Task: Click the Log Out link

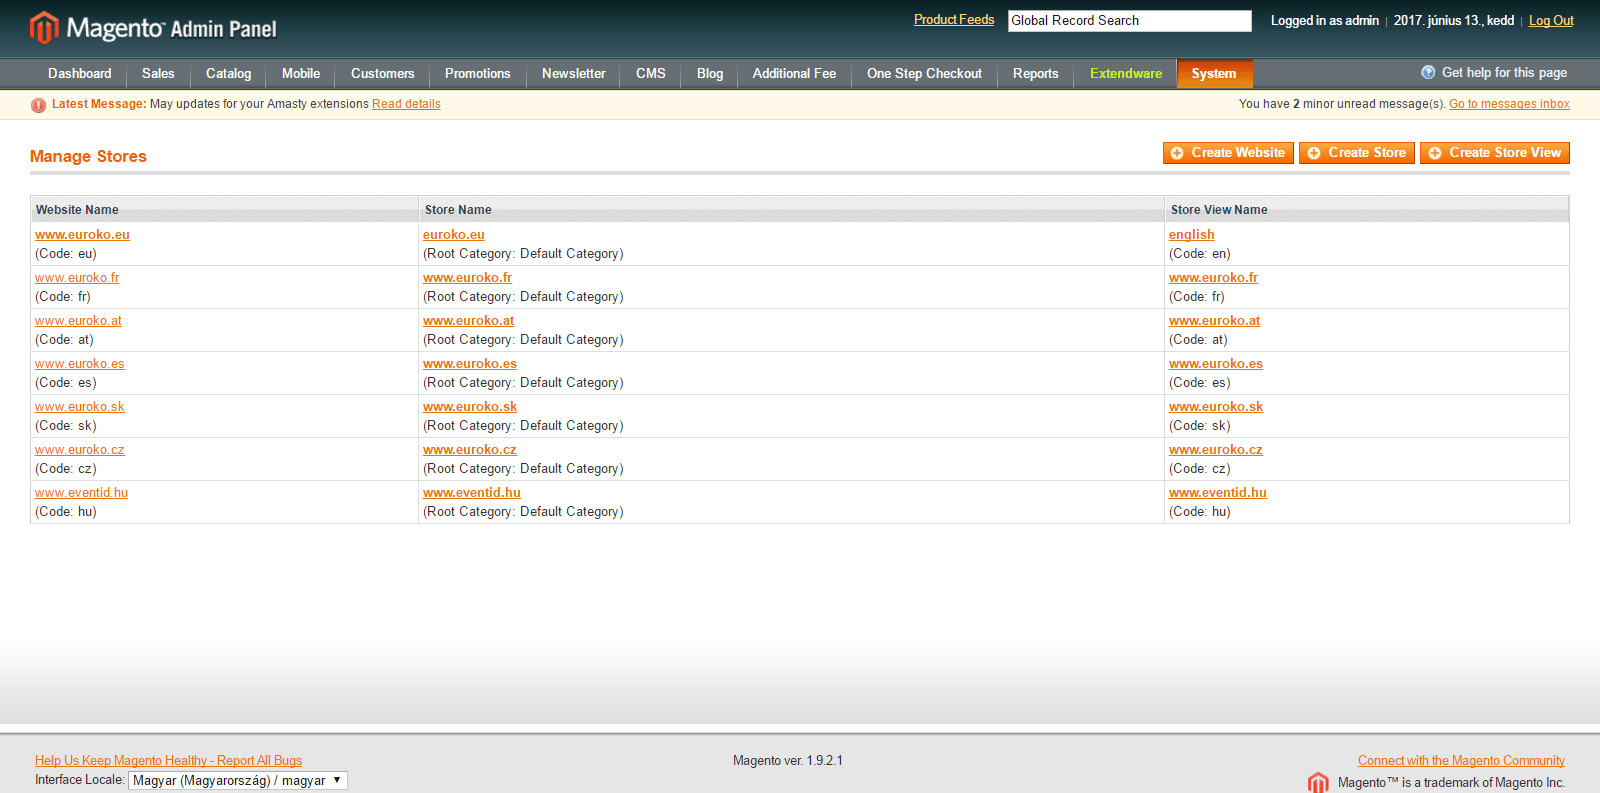Action: click(1551, 21)
